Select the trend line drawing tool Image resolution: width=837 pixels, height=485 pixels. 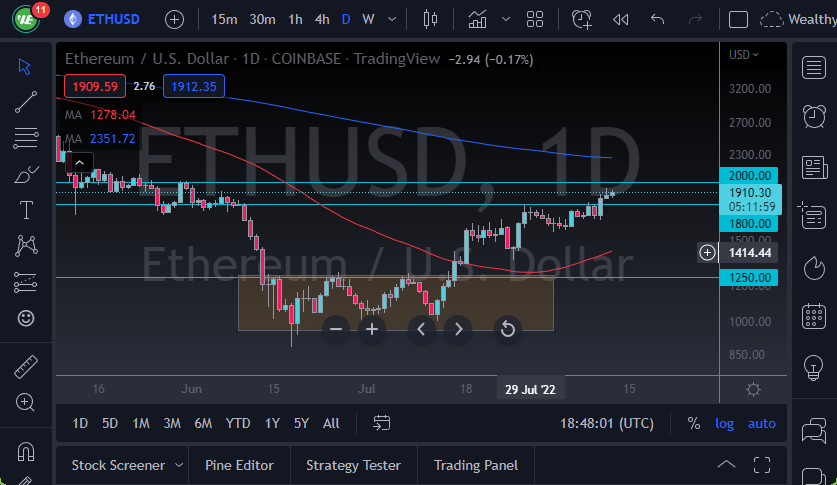(26, 102)
